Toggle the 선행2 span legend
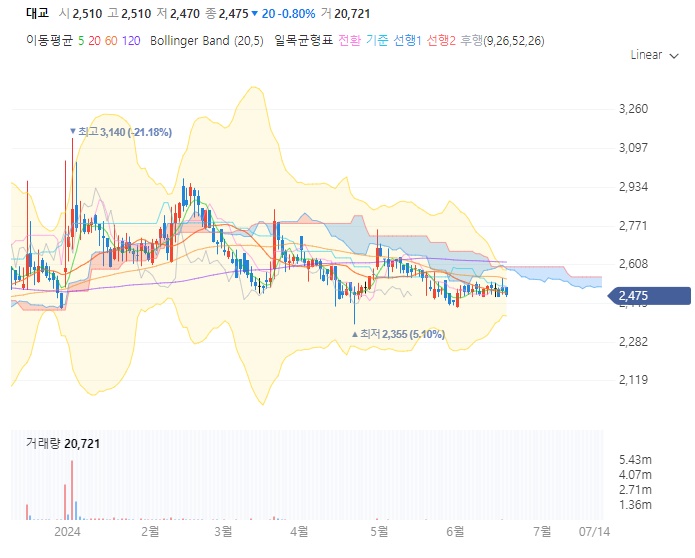The width and height of the screenshot is (695, 558). click(441, 41)
